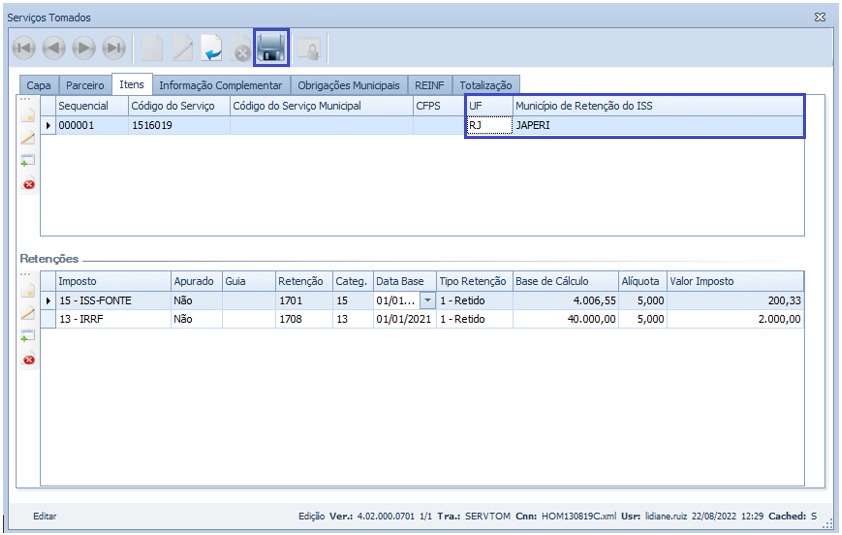Select the 13 - IRRF retention row
The image size is (842, 535).
click(112, 319)
